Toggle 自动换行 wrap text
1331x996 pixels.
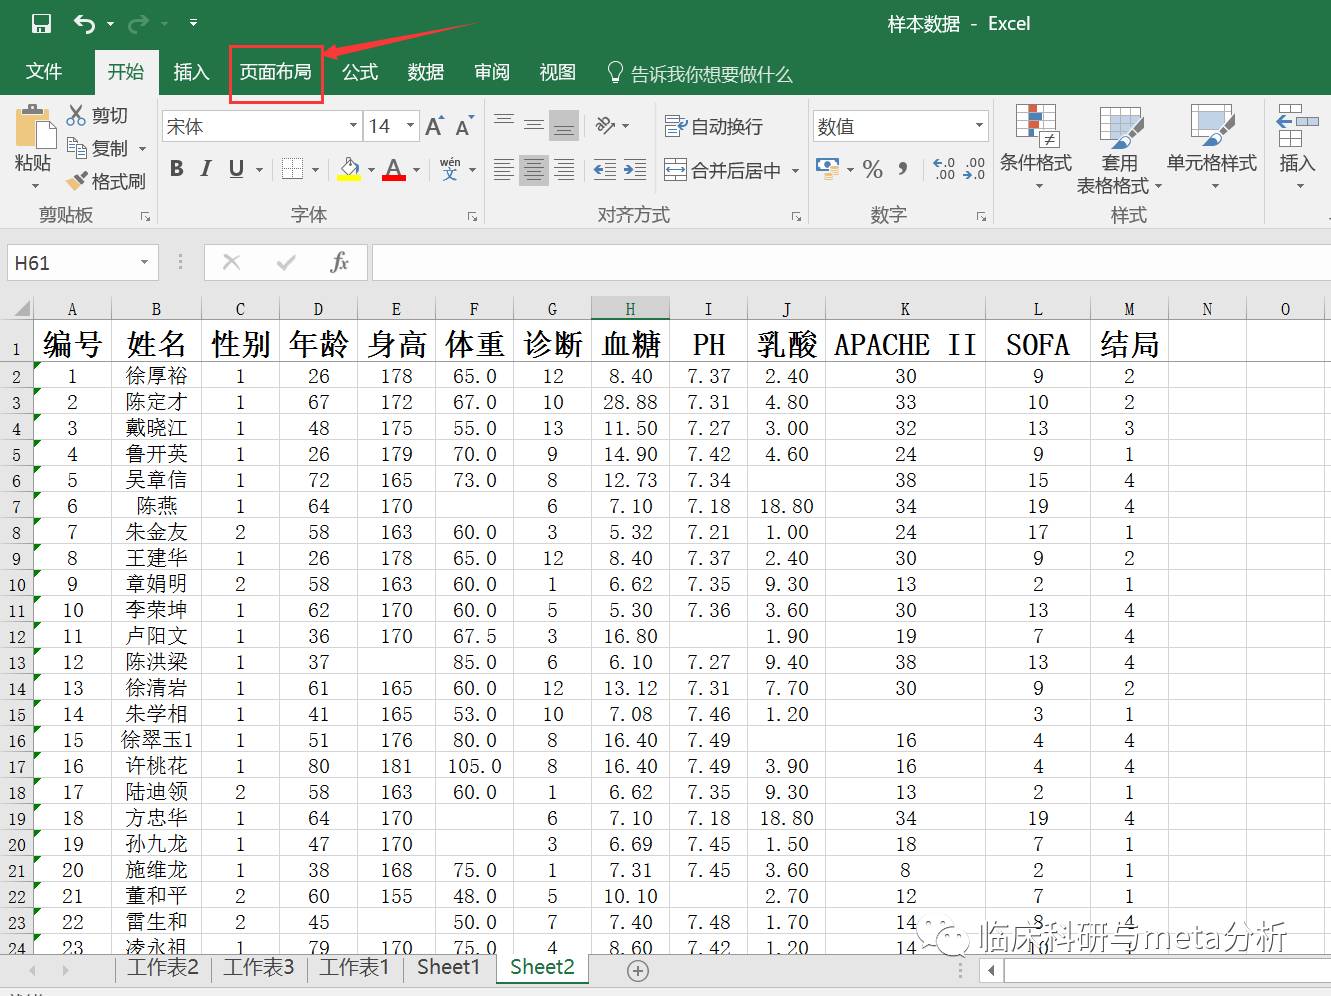tap(714, 126)
